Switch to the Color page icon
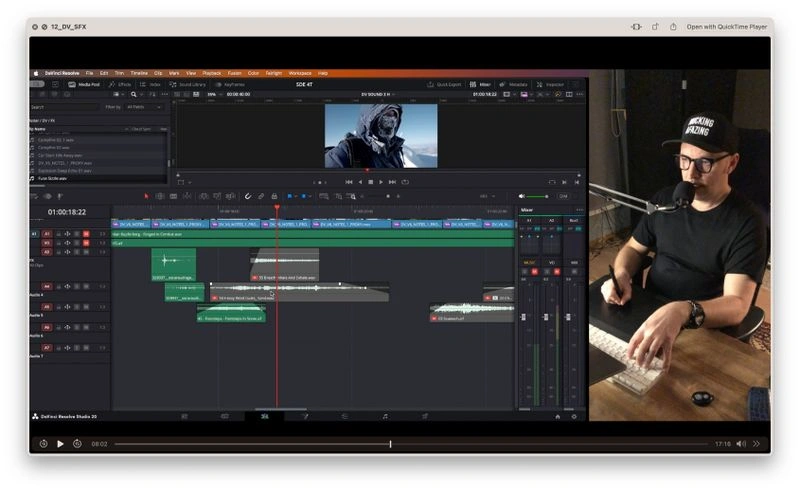 click(345, 416)
